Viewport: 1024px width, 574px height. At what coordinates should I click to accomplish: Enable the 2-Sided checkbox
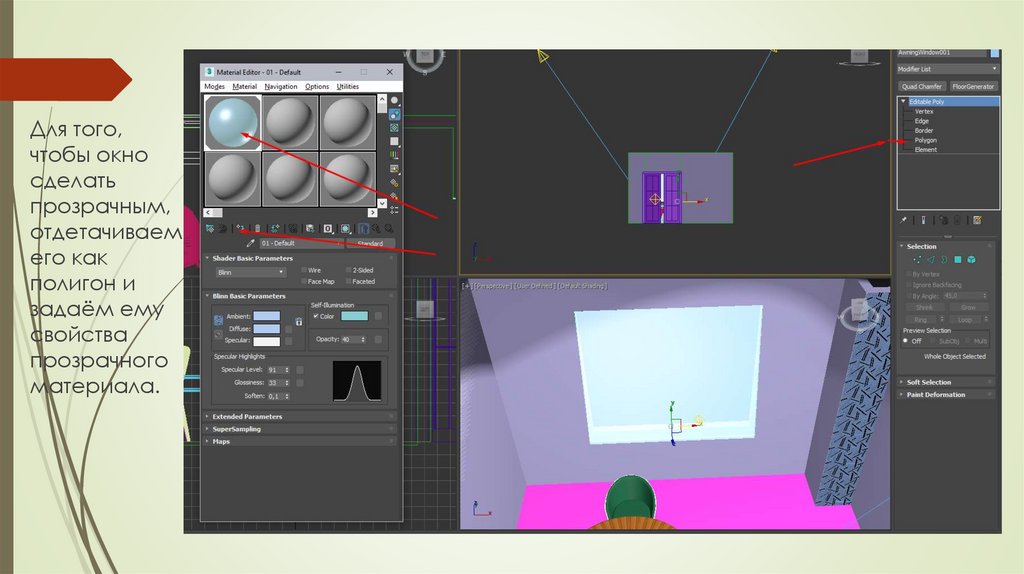(348, 270)
